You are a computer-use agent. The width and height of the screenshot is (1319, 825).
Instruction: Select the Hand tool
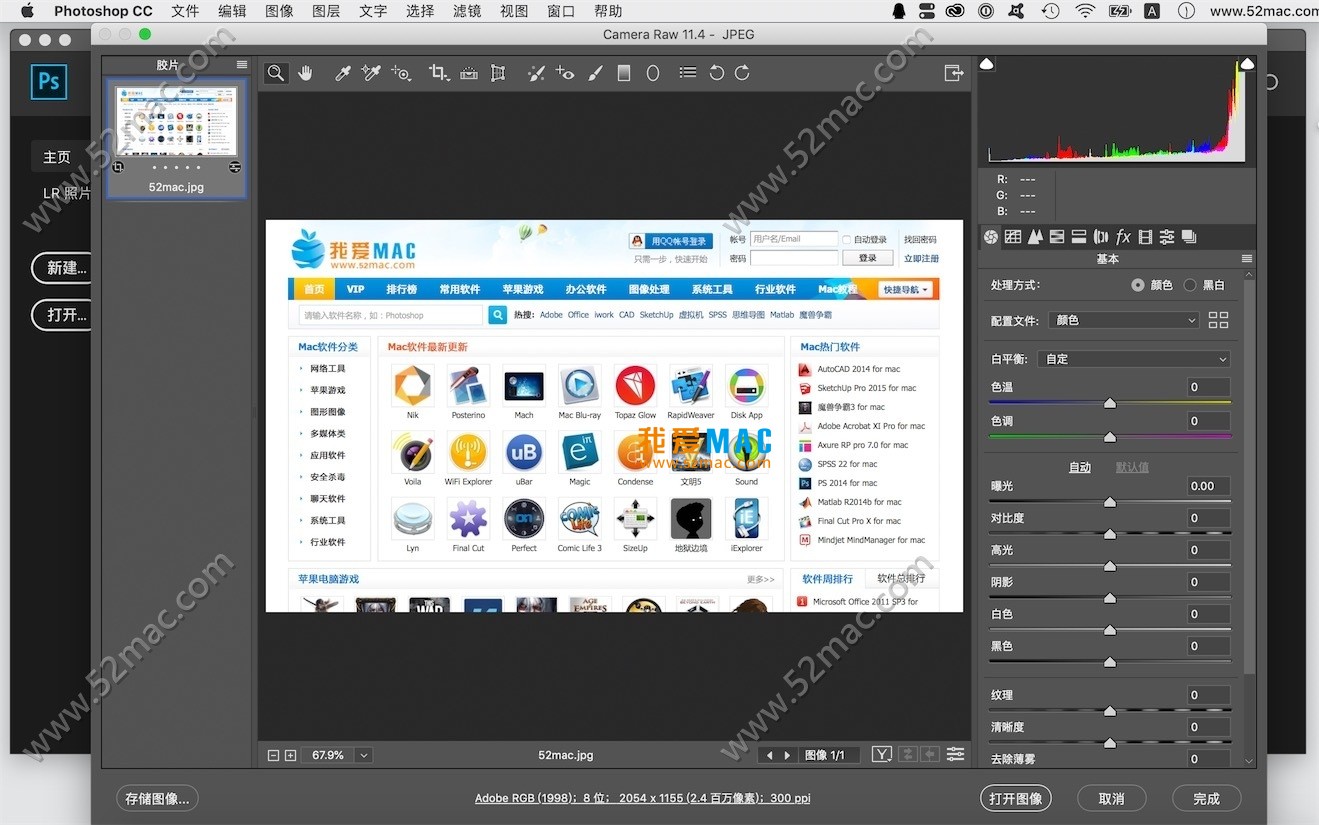(306, 73)
